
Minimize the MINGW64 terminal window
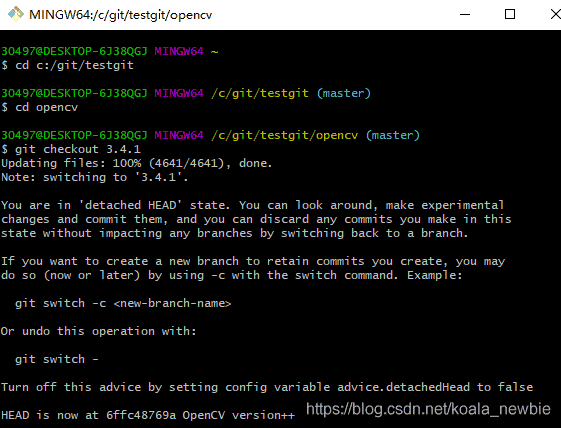click(x=465, y=14)
